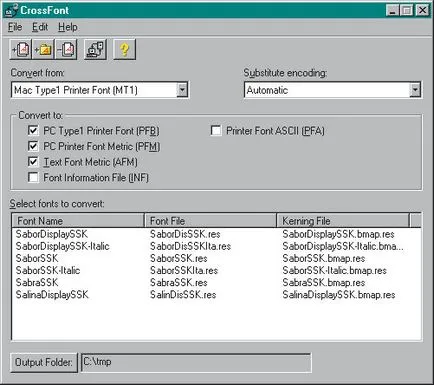Expand the Convert from dropdown arrow
This screenshot has height=385, width=434.
click(182, 90)
